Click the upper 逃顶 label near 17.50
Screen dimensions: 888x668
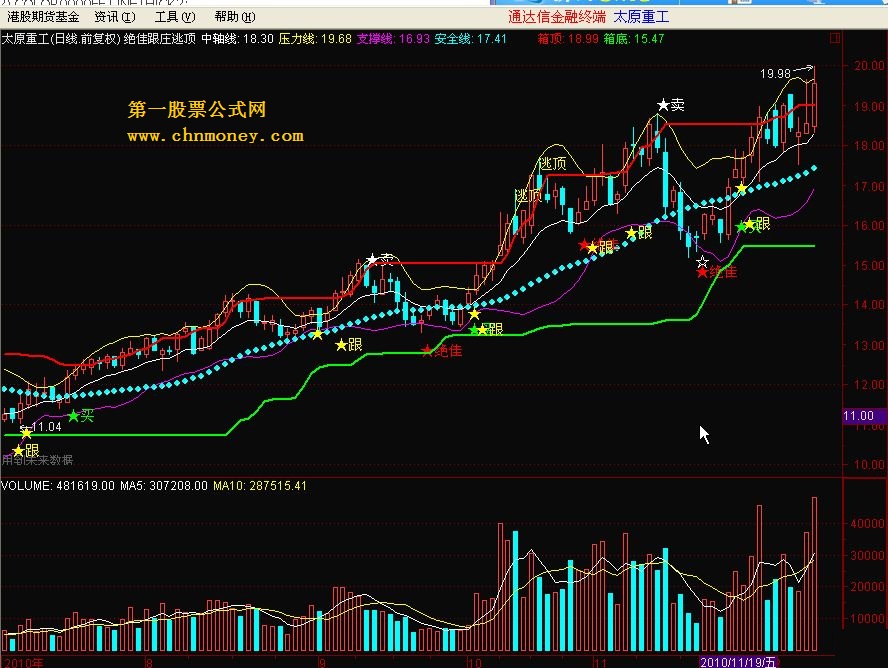552,164
